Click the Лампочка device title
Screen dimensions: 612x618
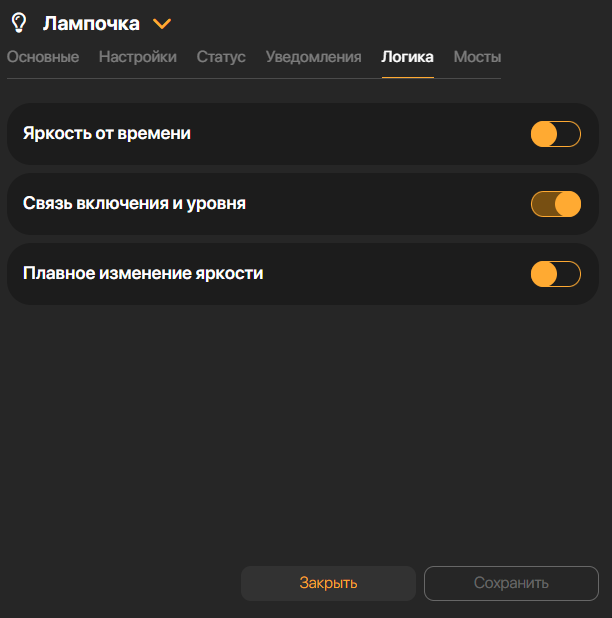pyautogui.click(x=91, y=23)
